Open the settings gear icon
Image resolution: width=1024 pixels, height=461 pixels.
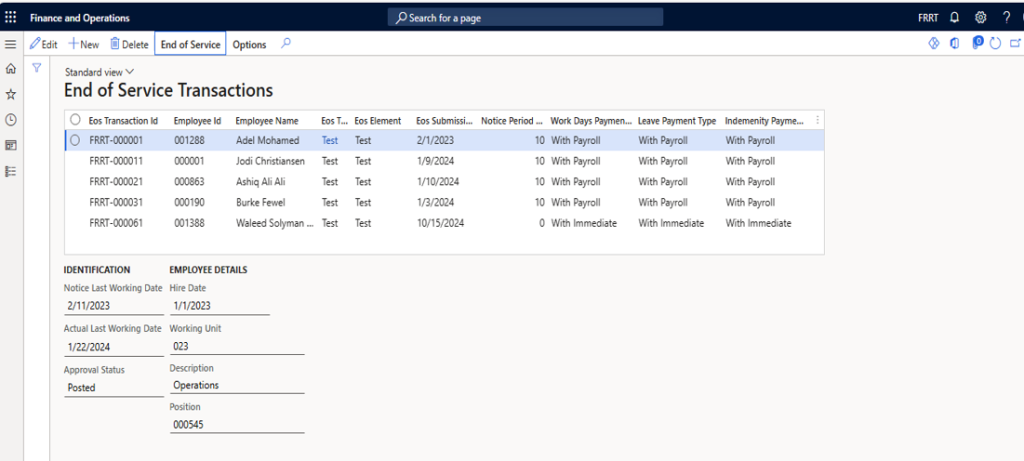[x=980, y=17]
